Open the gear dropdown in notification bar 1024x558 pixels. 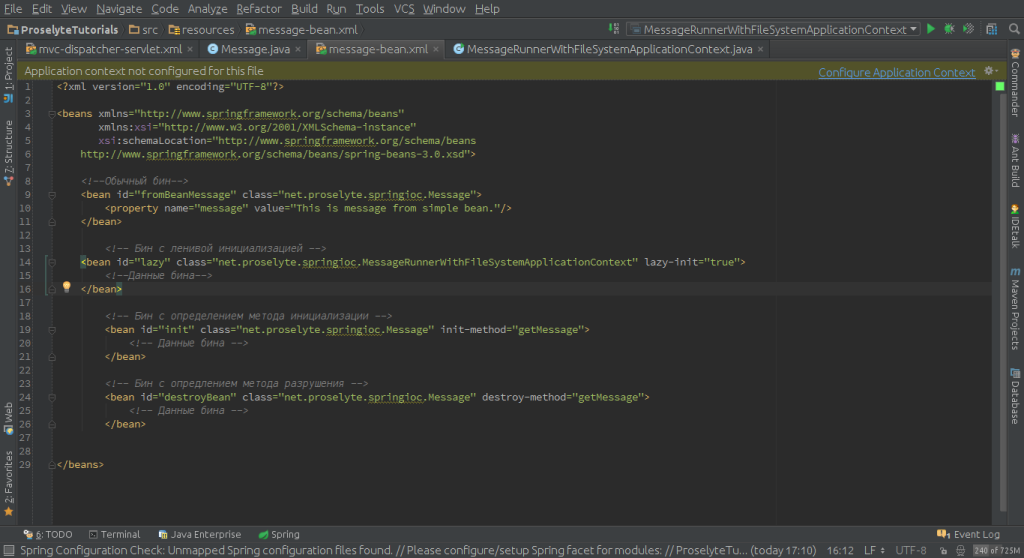click(990, 71)
